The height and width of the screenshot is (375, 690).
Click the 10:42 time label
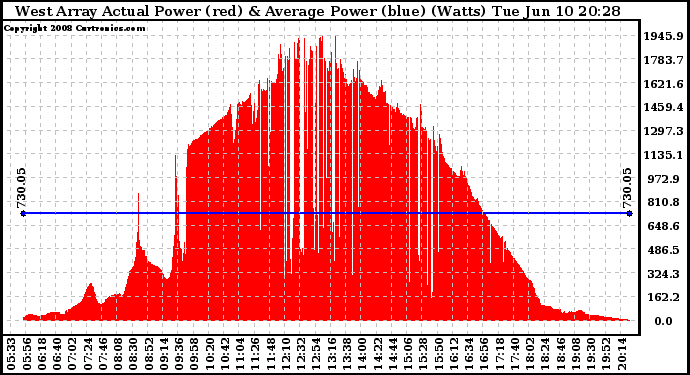click(224, 354)
